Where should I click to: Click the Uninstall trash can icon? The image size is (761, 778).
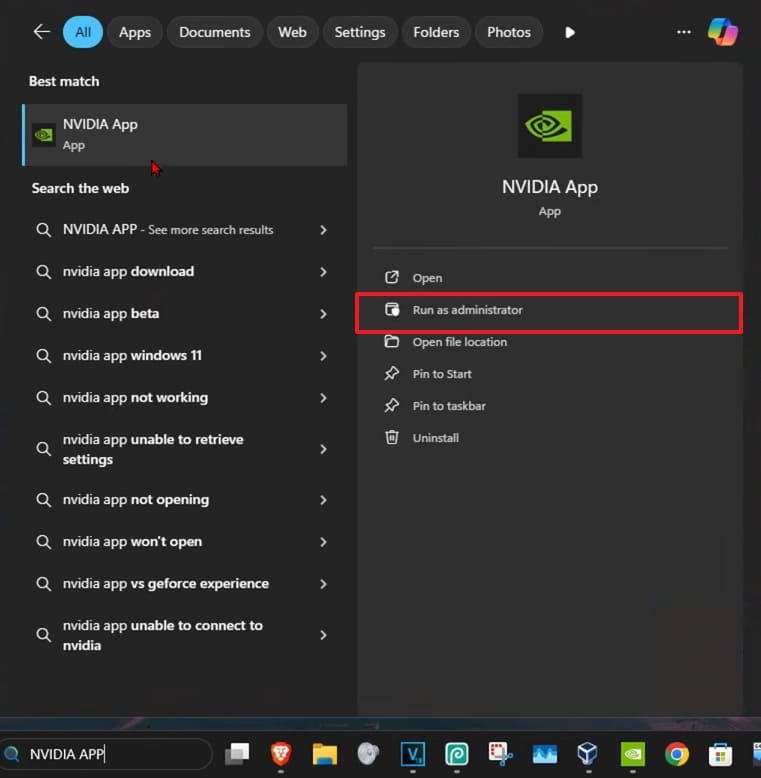pos(391,437)
